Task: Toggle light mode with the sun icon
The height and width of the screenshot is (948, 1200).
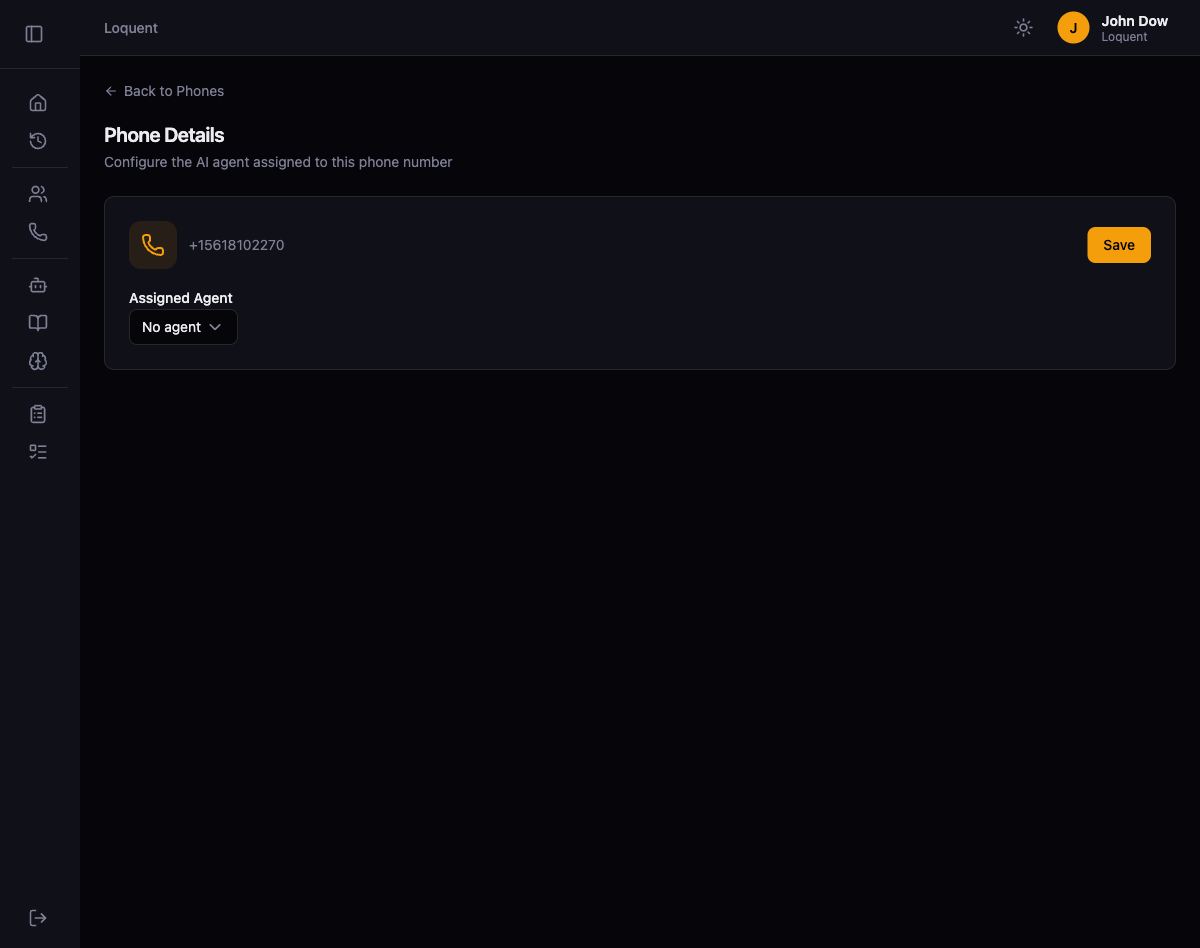Action: pyautogui.click(x=1023, y=27)
